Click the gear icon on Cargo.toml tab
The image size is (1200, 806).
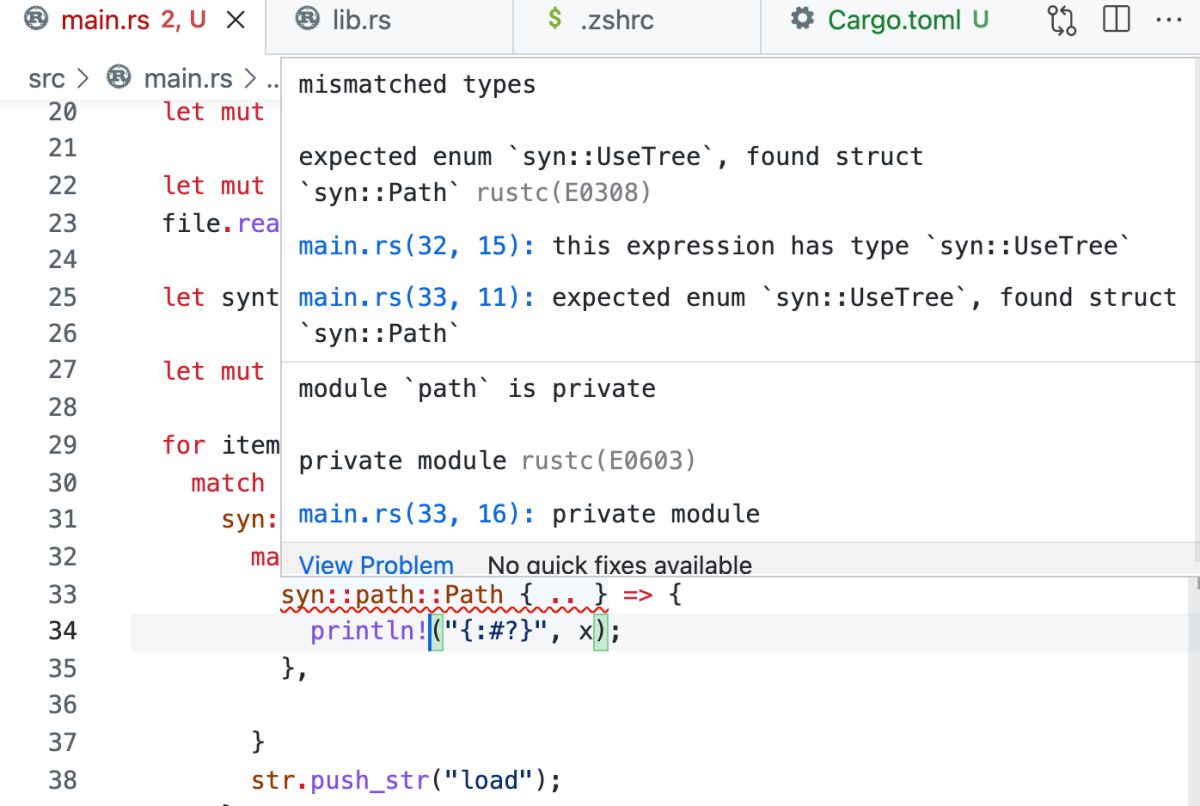click(802, 19)
